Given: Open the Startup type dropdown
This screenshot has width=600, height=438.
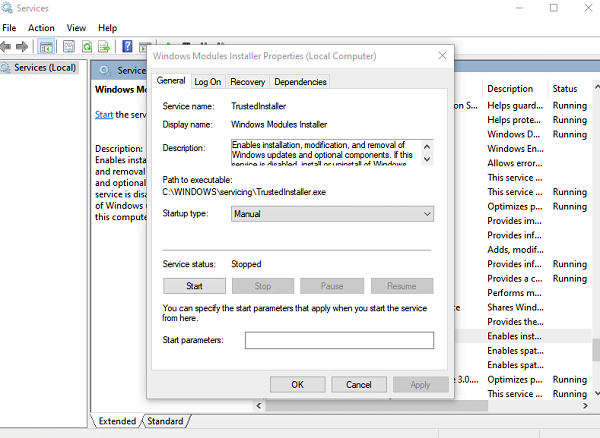Looking at the screenshot, I should pyautogui.click(x=332, y=214).
